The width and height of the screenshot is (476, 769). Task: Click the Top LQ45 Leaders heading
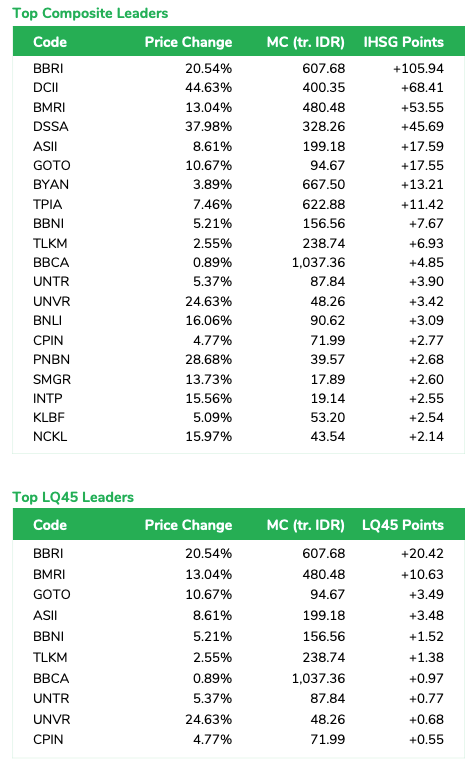(73, 497)
